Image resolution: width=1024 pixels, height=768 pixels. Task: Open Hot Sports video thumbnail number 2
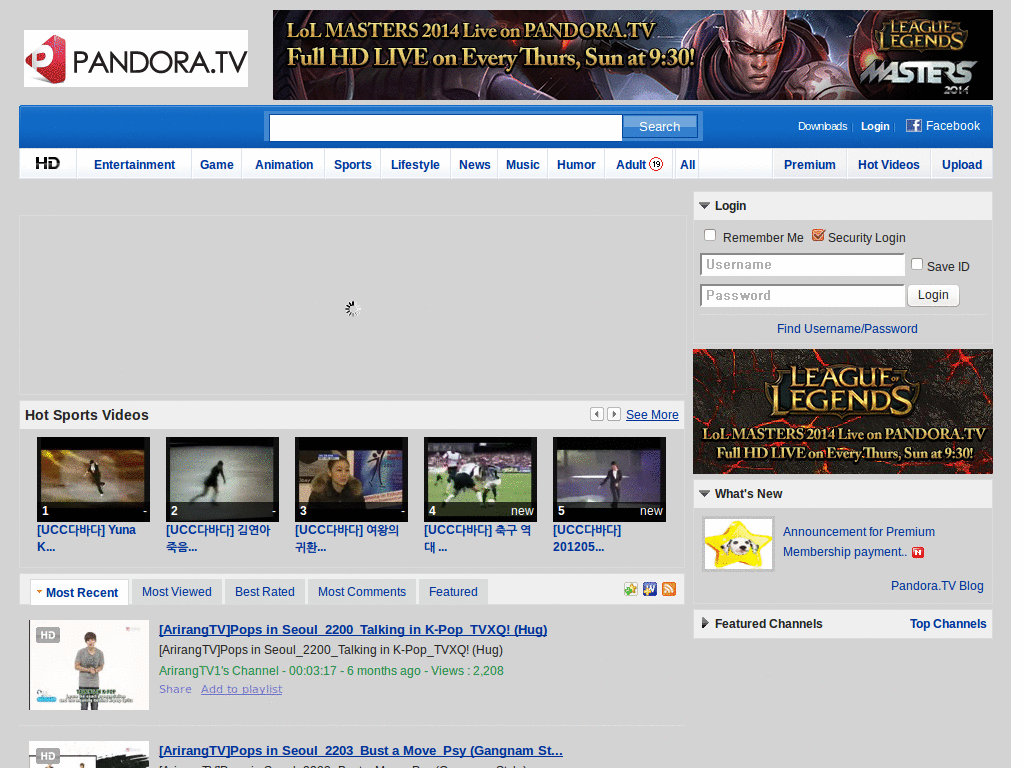(222, 479)
